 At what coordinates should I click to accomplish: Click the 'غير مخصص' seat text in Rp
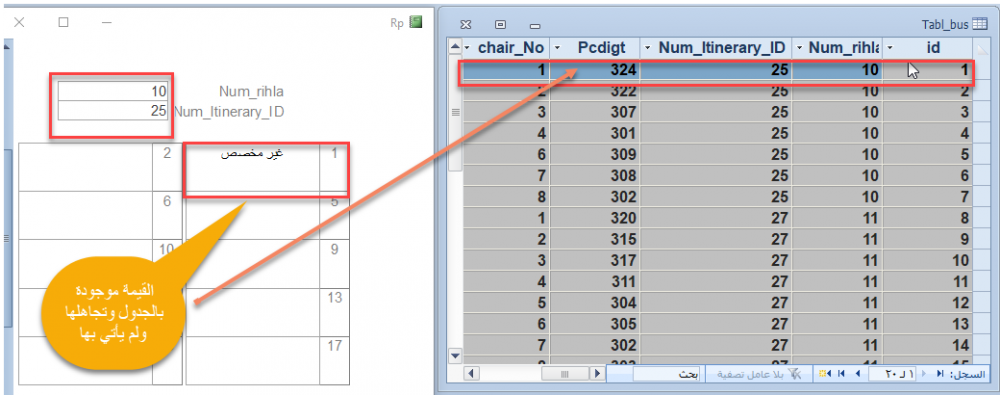[x=252, y=154]
